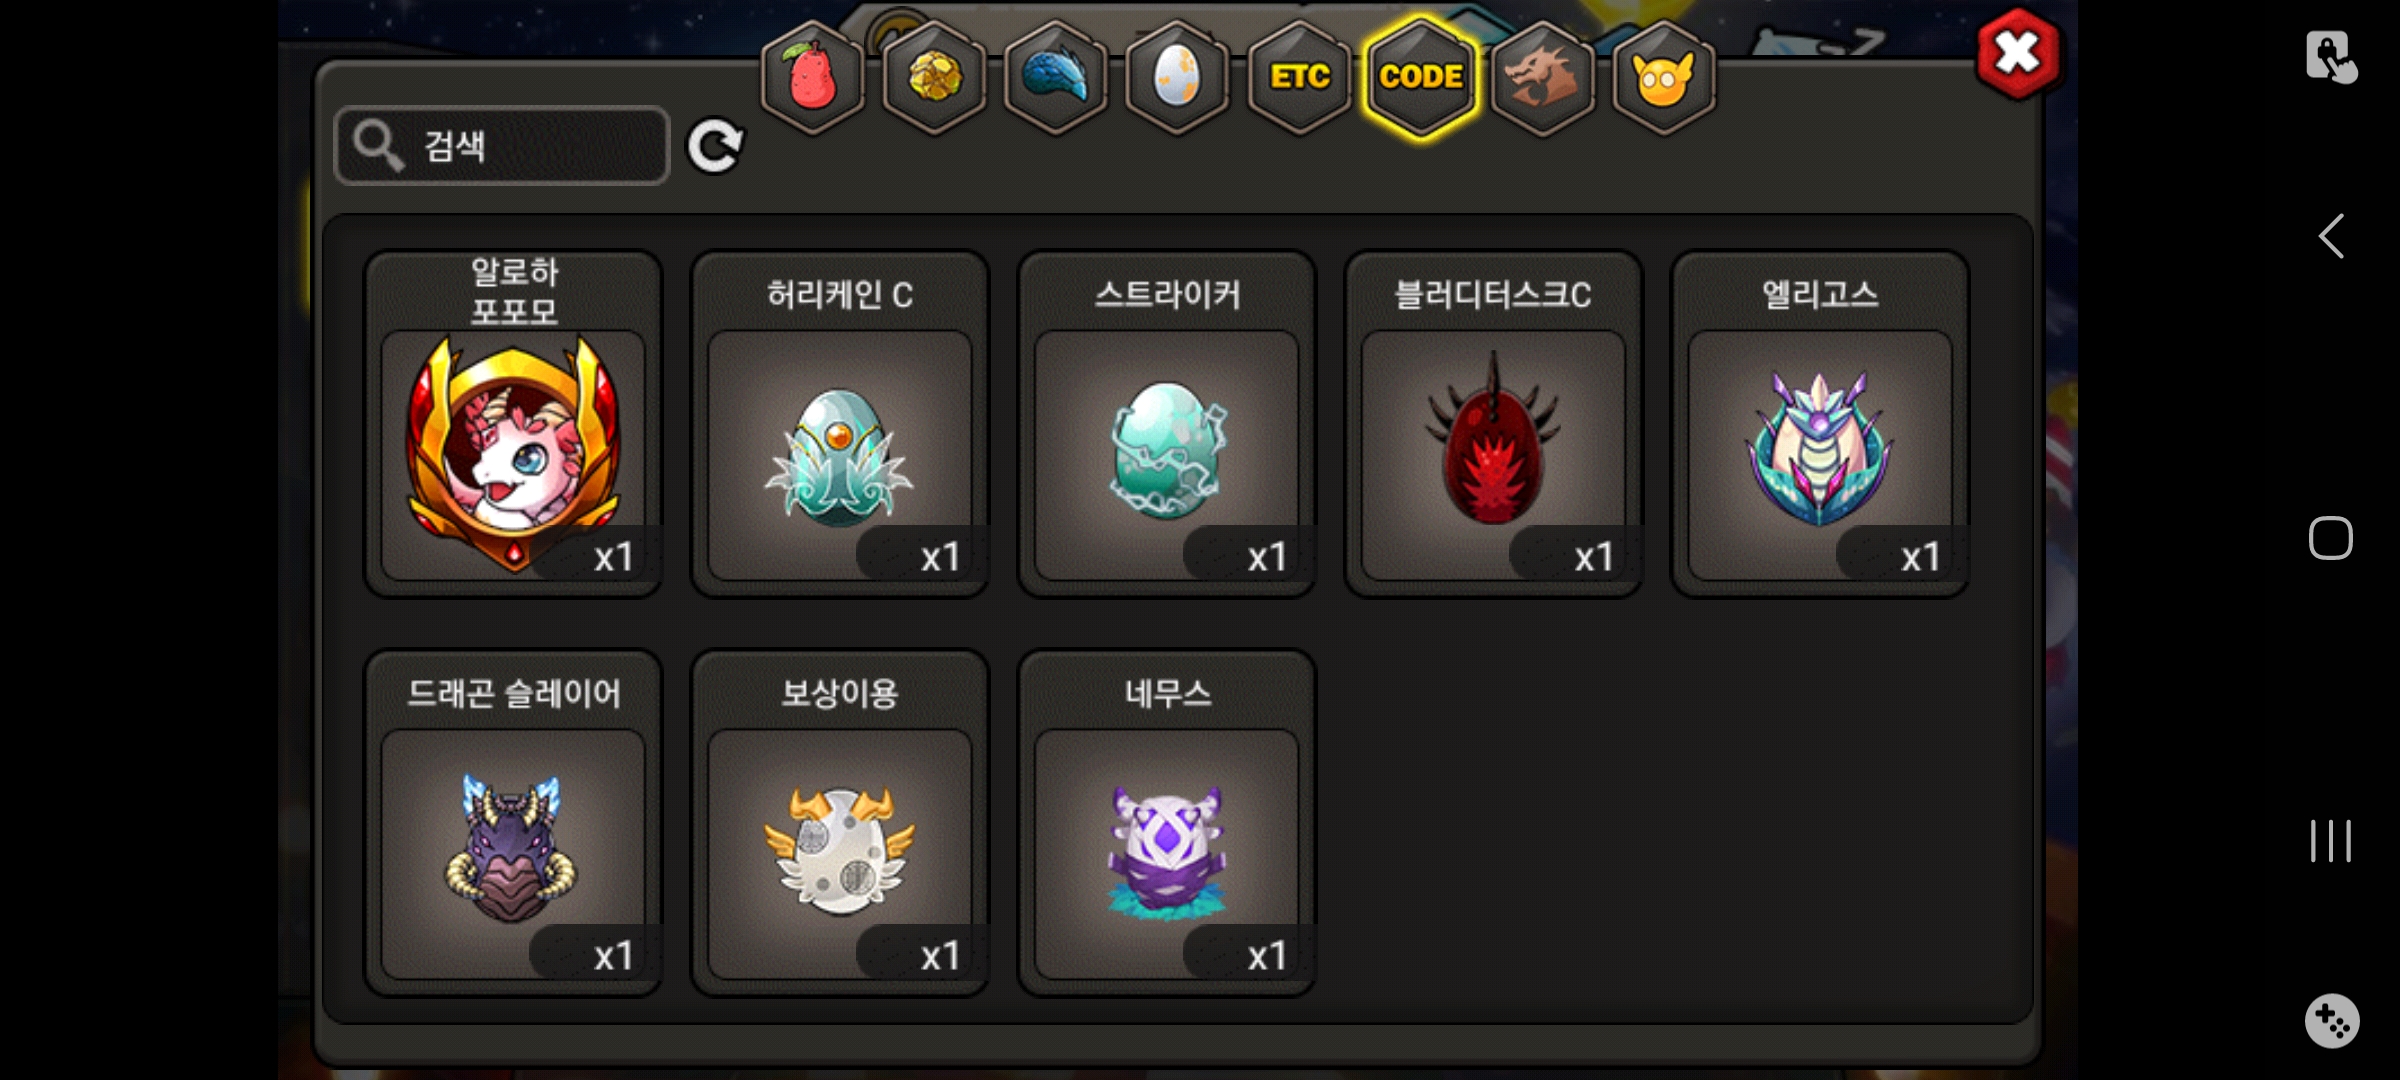Open the red fruit food tab
This screenshot has width=2400, height=1080.
(x=812, y=77)
